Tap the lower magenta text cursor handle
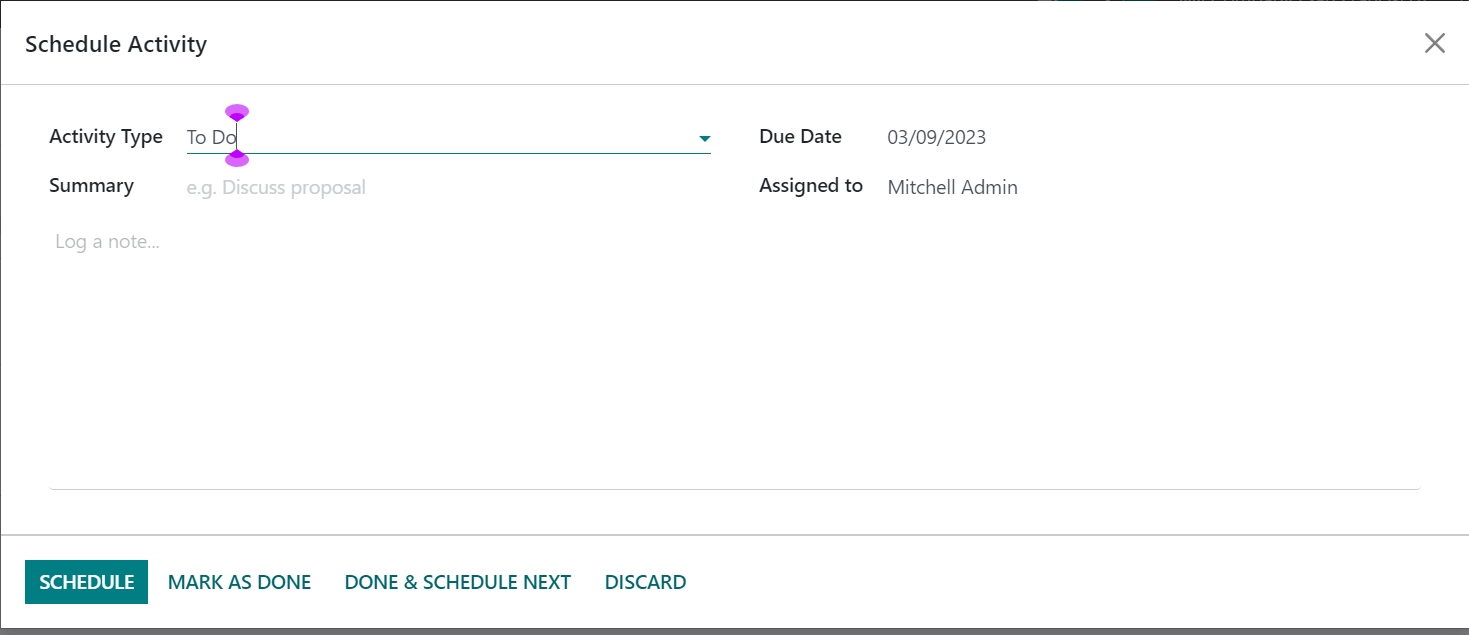 [x=237, y=159]
